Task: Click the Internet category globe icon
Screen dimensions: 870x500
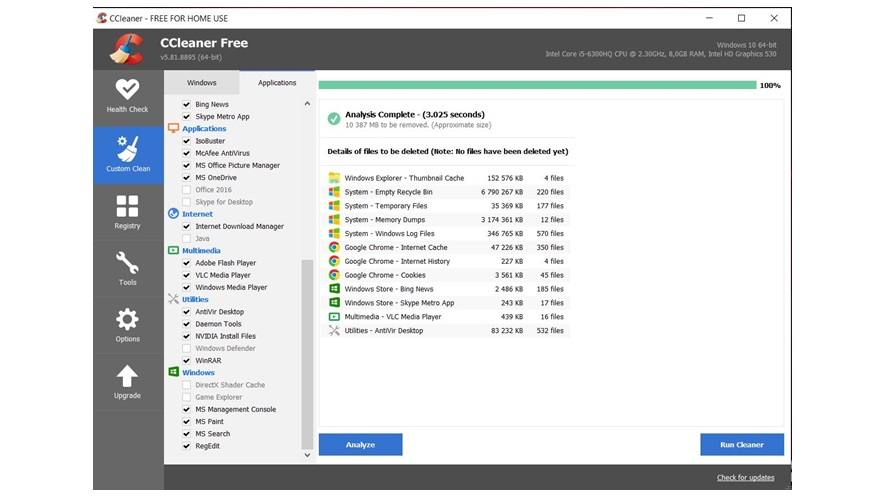Action: [x=173, y=214]
